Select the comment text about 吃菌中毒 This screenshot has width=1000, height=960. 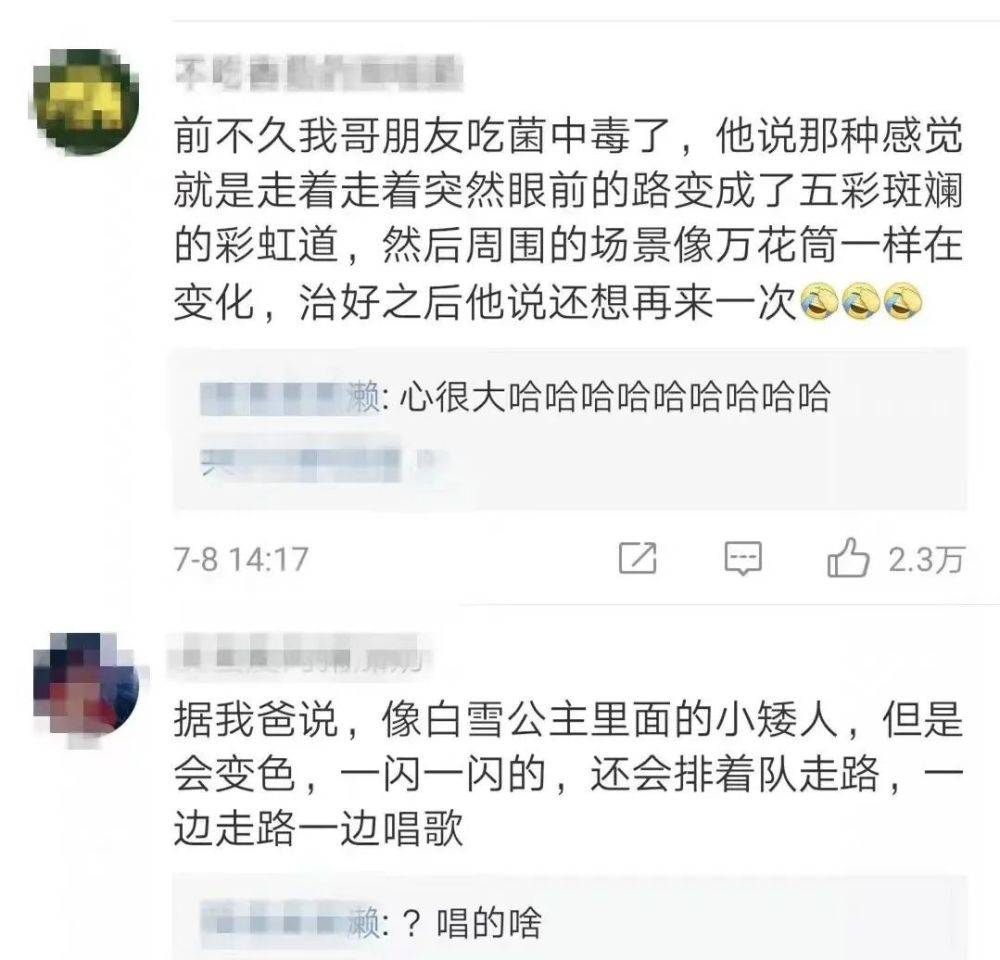(x=568, y=219)
